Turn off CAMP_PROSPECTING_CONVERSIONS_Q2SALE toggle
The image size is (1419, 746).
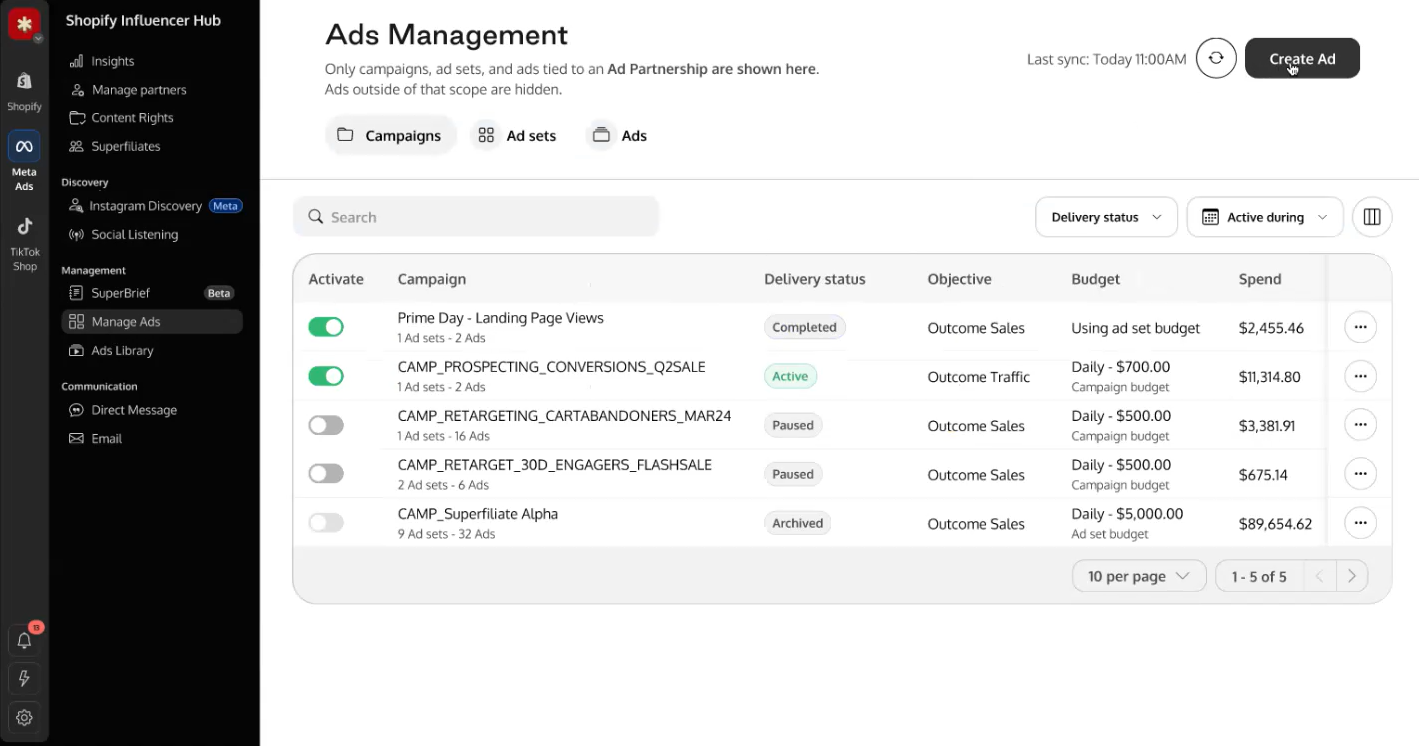click(326, 376)
